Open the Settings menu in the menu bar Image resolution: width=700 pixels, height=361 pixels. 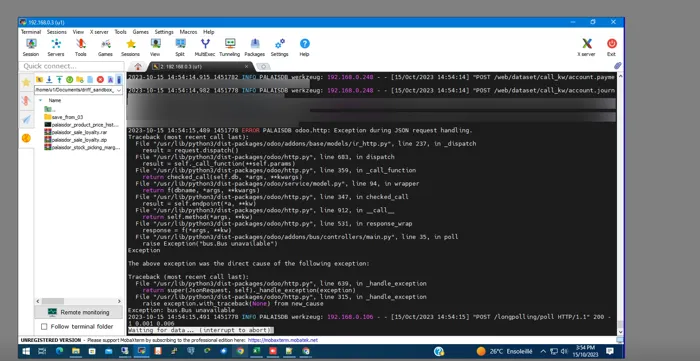164,32
